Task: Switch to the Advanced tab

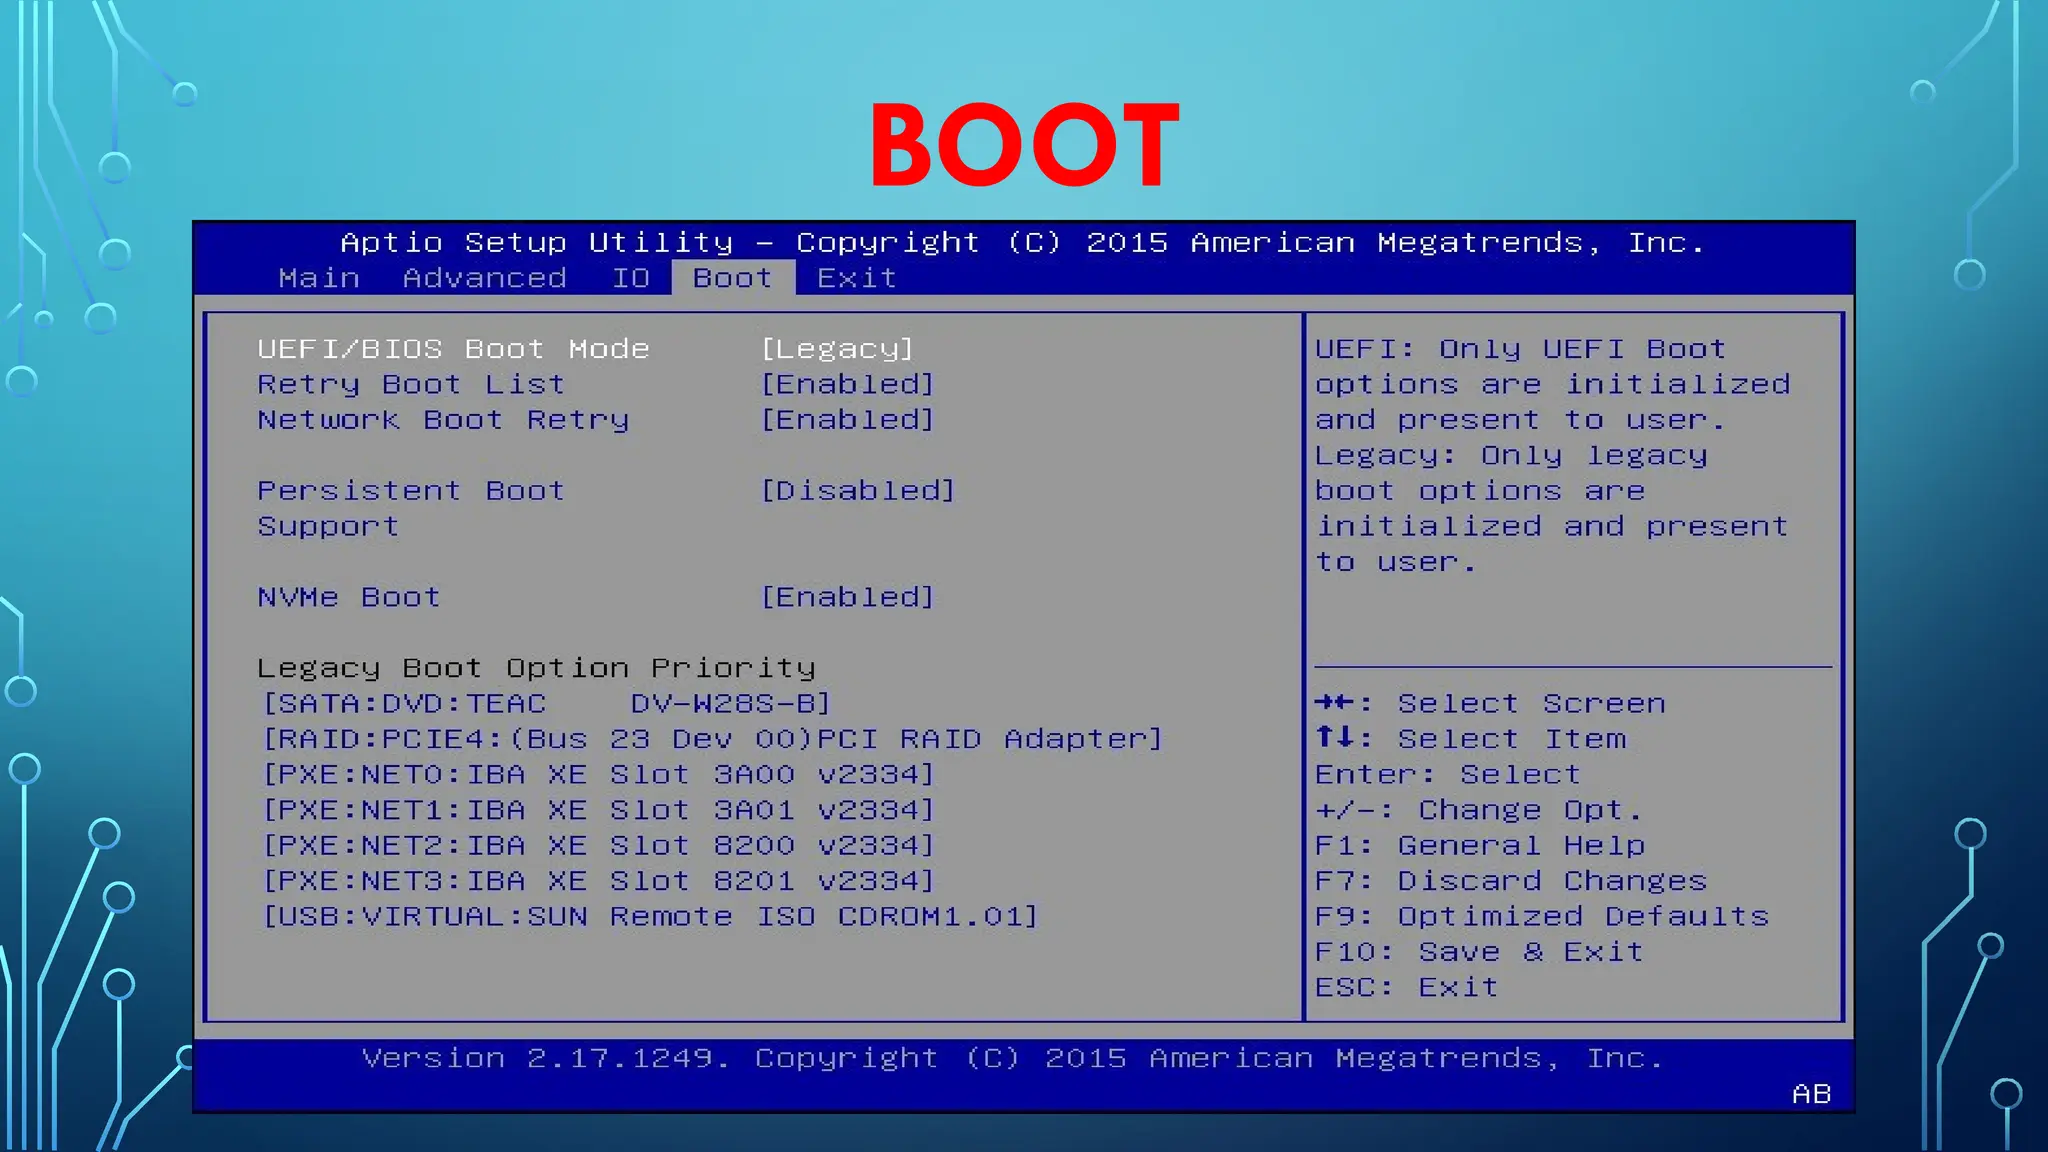Action: pyautogui.click(x=484, y=278)
